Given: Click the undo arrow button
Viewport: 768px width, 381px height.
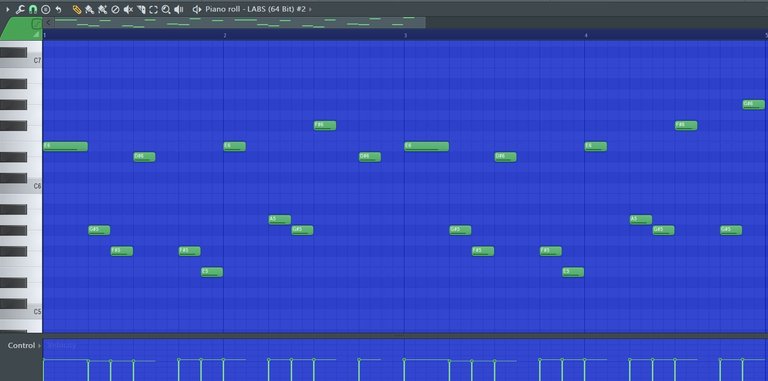Looking at the screenshot, I should click(58, 9).
